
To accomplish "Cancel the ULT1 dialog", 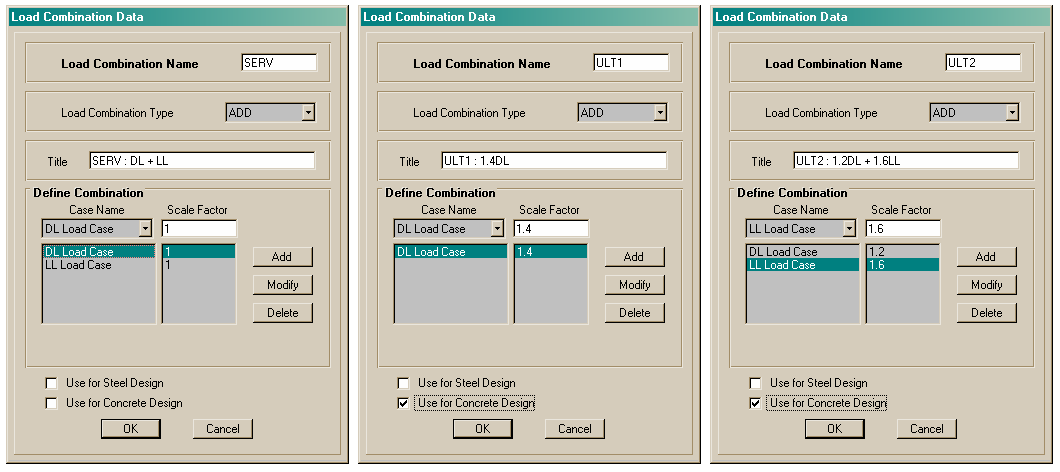I will click(x=575, y=429).
